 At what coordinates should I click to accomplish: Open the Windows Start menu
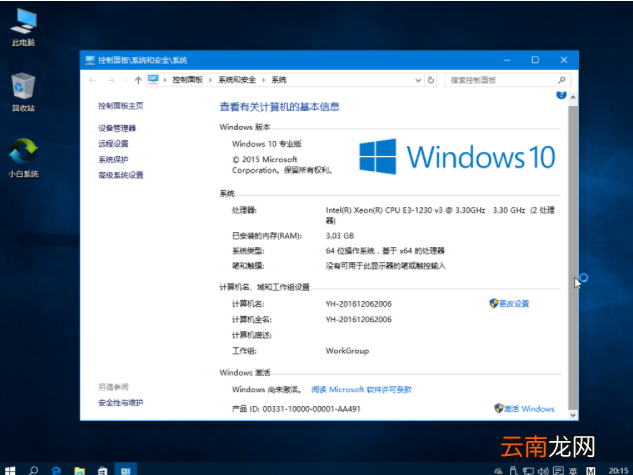10,470
